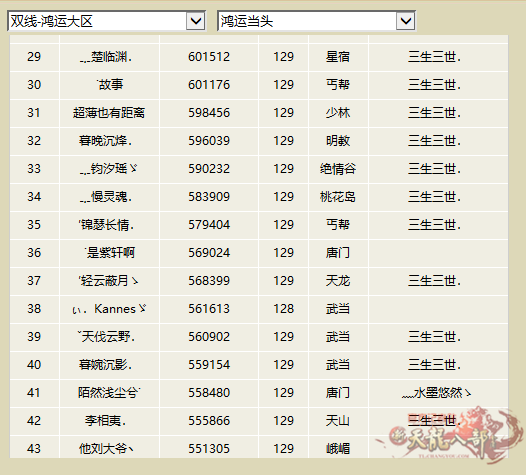Click sect name 峨嵋 in row 43
Screen dimensions: 526x475
[338, 449]
